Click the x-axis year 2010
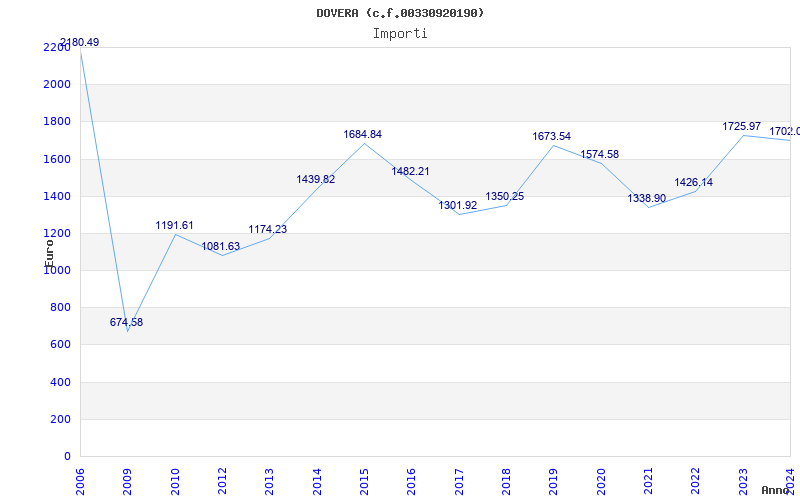This screenshot has width=800, height=500. [x=175, y=482]
